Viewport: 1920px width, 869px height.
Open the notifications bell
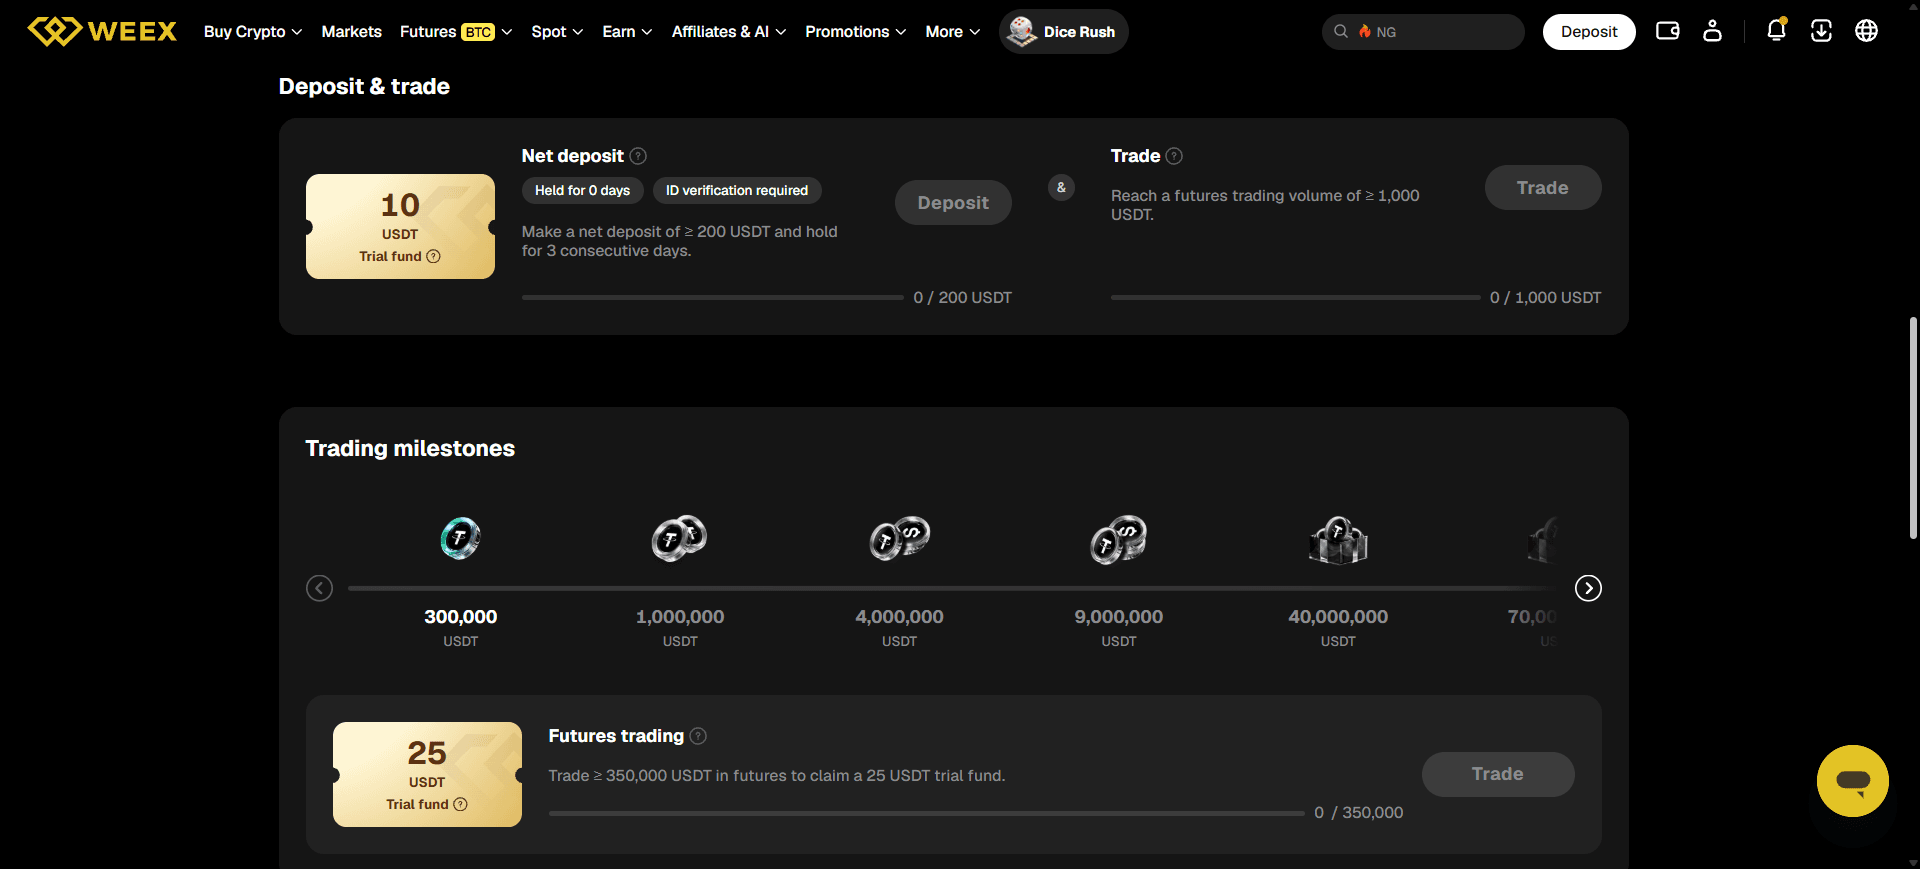(x=1776, y=30)
